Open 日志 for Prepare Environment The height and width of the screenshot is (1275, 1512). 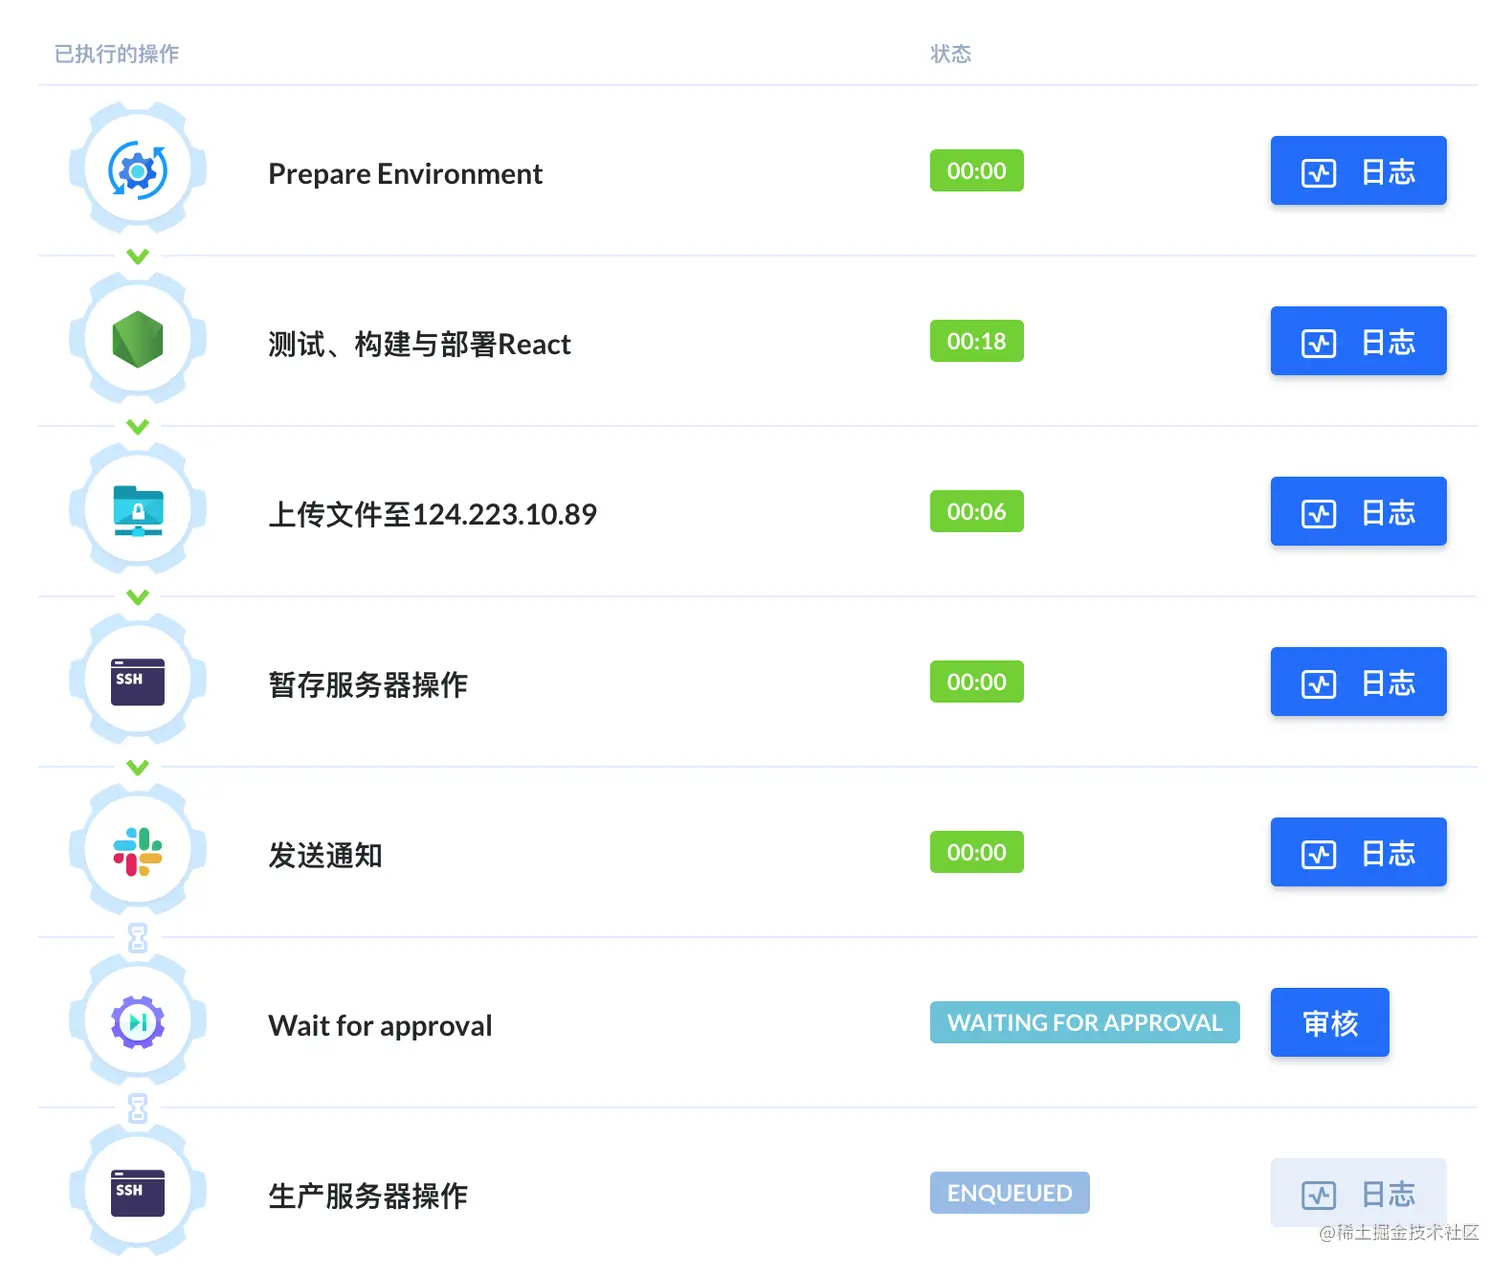click(1358, 171)
